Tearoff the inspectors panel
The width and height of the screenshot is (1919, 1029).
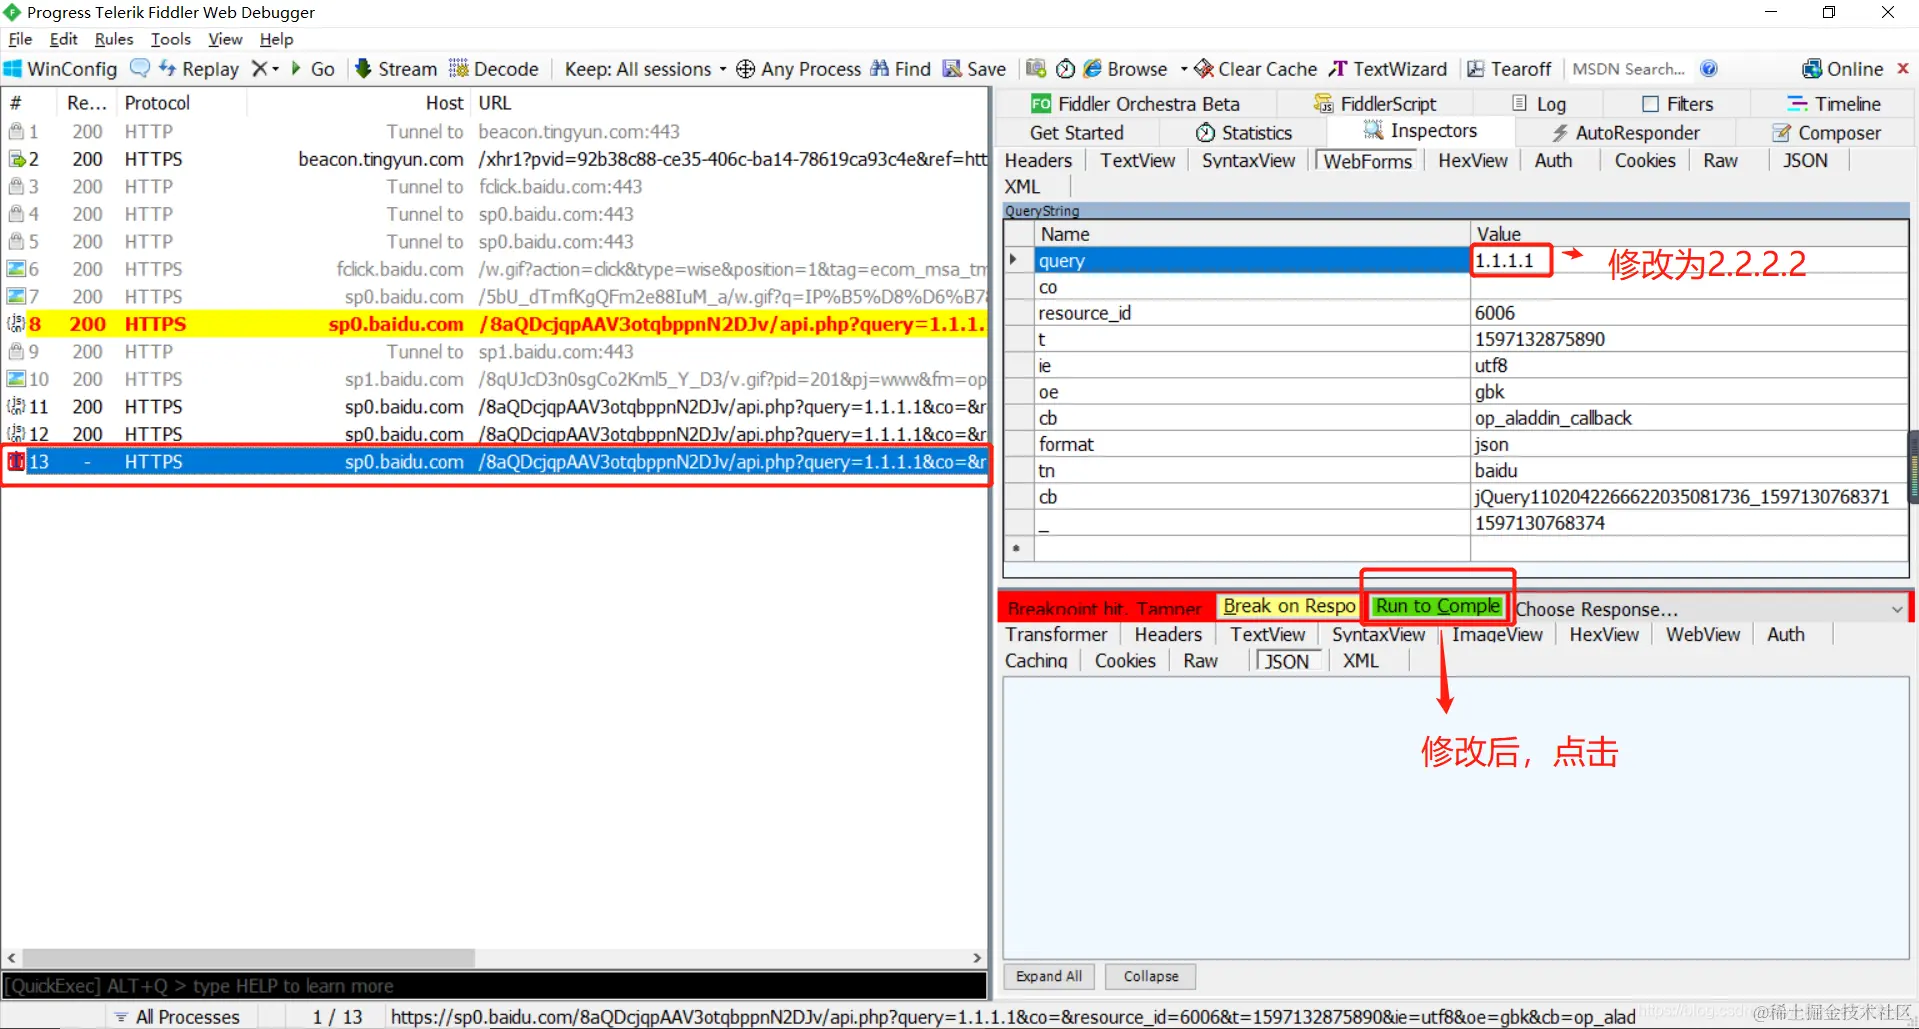1509,69
